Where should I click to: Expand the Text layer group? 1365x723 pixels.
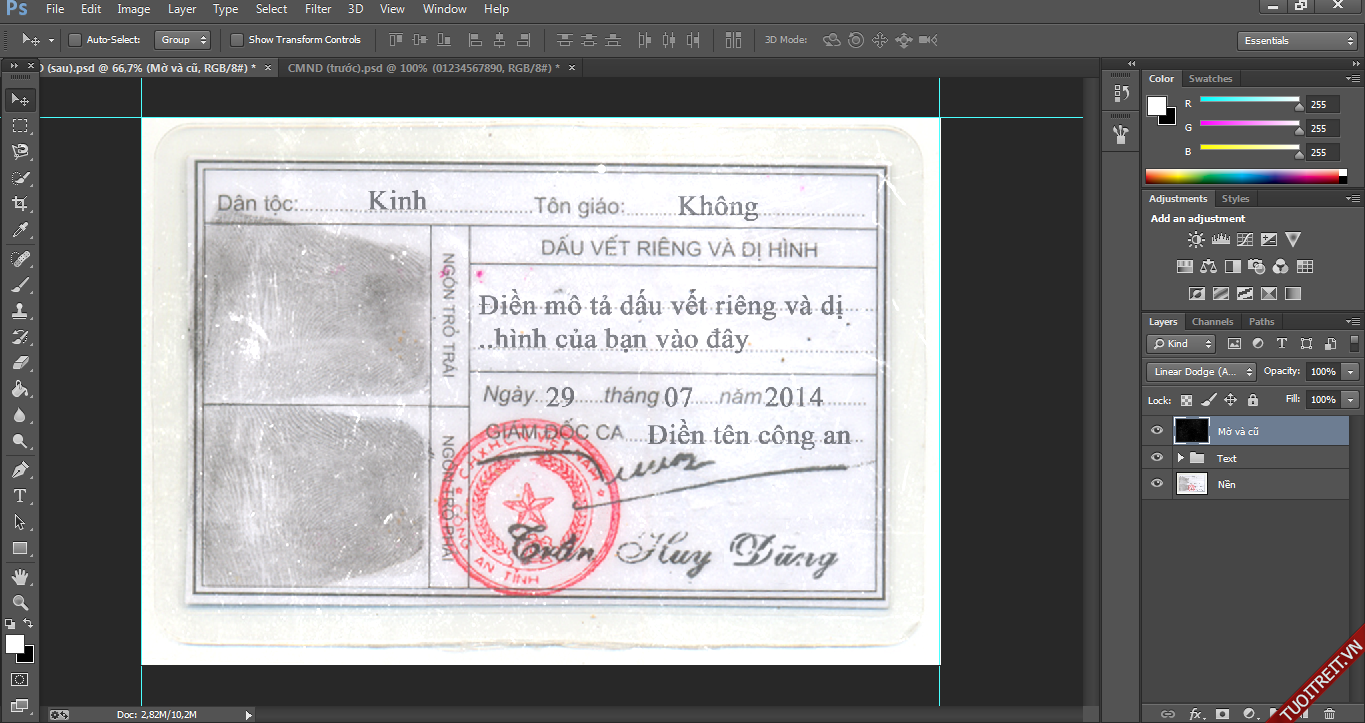pos(1180,458)
